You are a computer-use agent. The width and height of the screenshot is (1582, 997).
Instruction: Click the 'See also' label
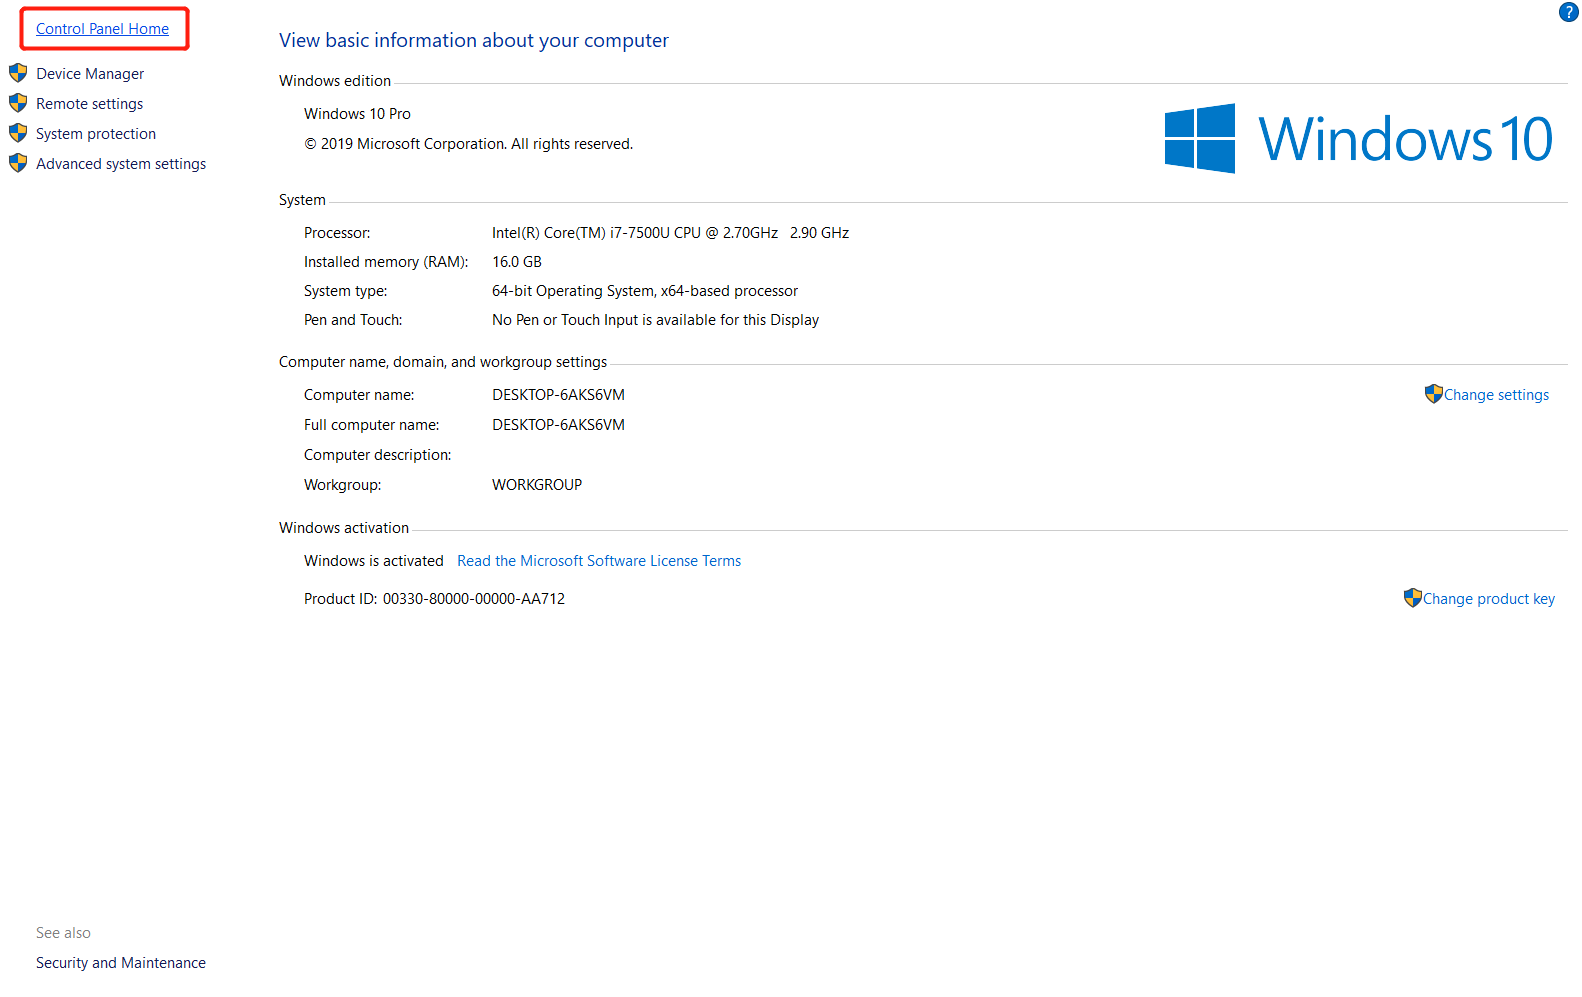pos(63,933)
